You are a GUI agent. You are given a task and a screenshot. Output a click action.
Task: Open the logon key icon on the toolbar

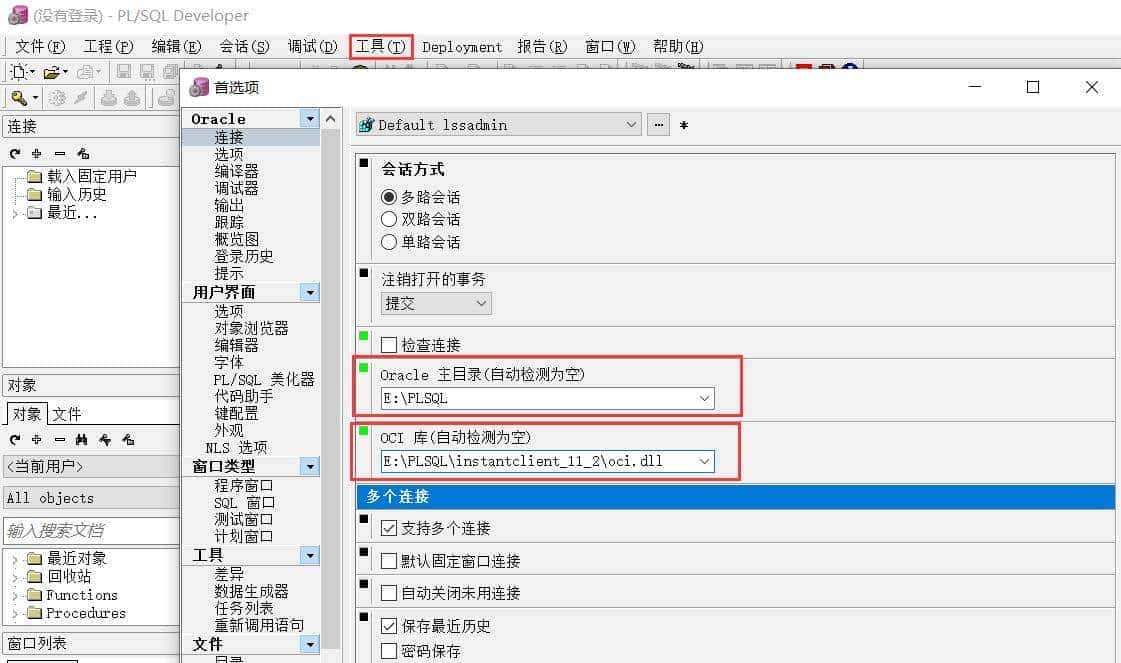19,97
